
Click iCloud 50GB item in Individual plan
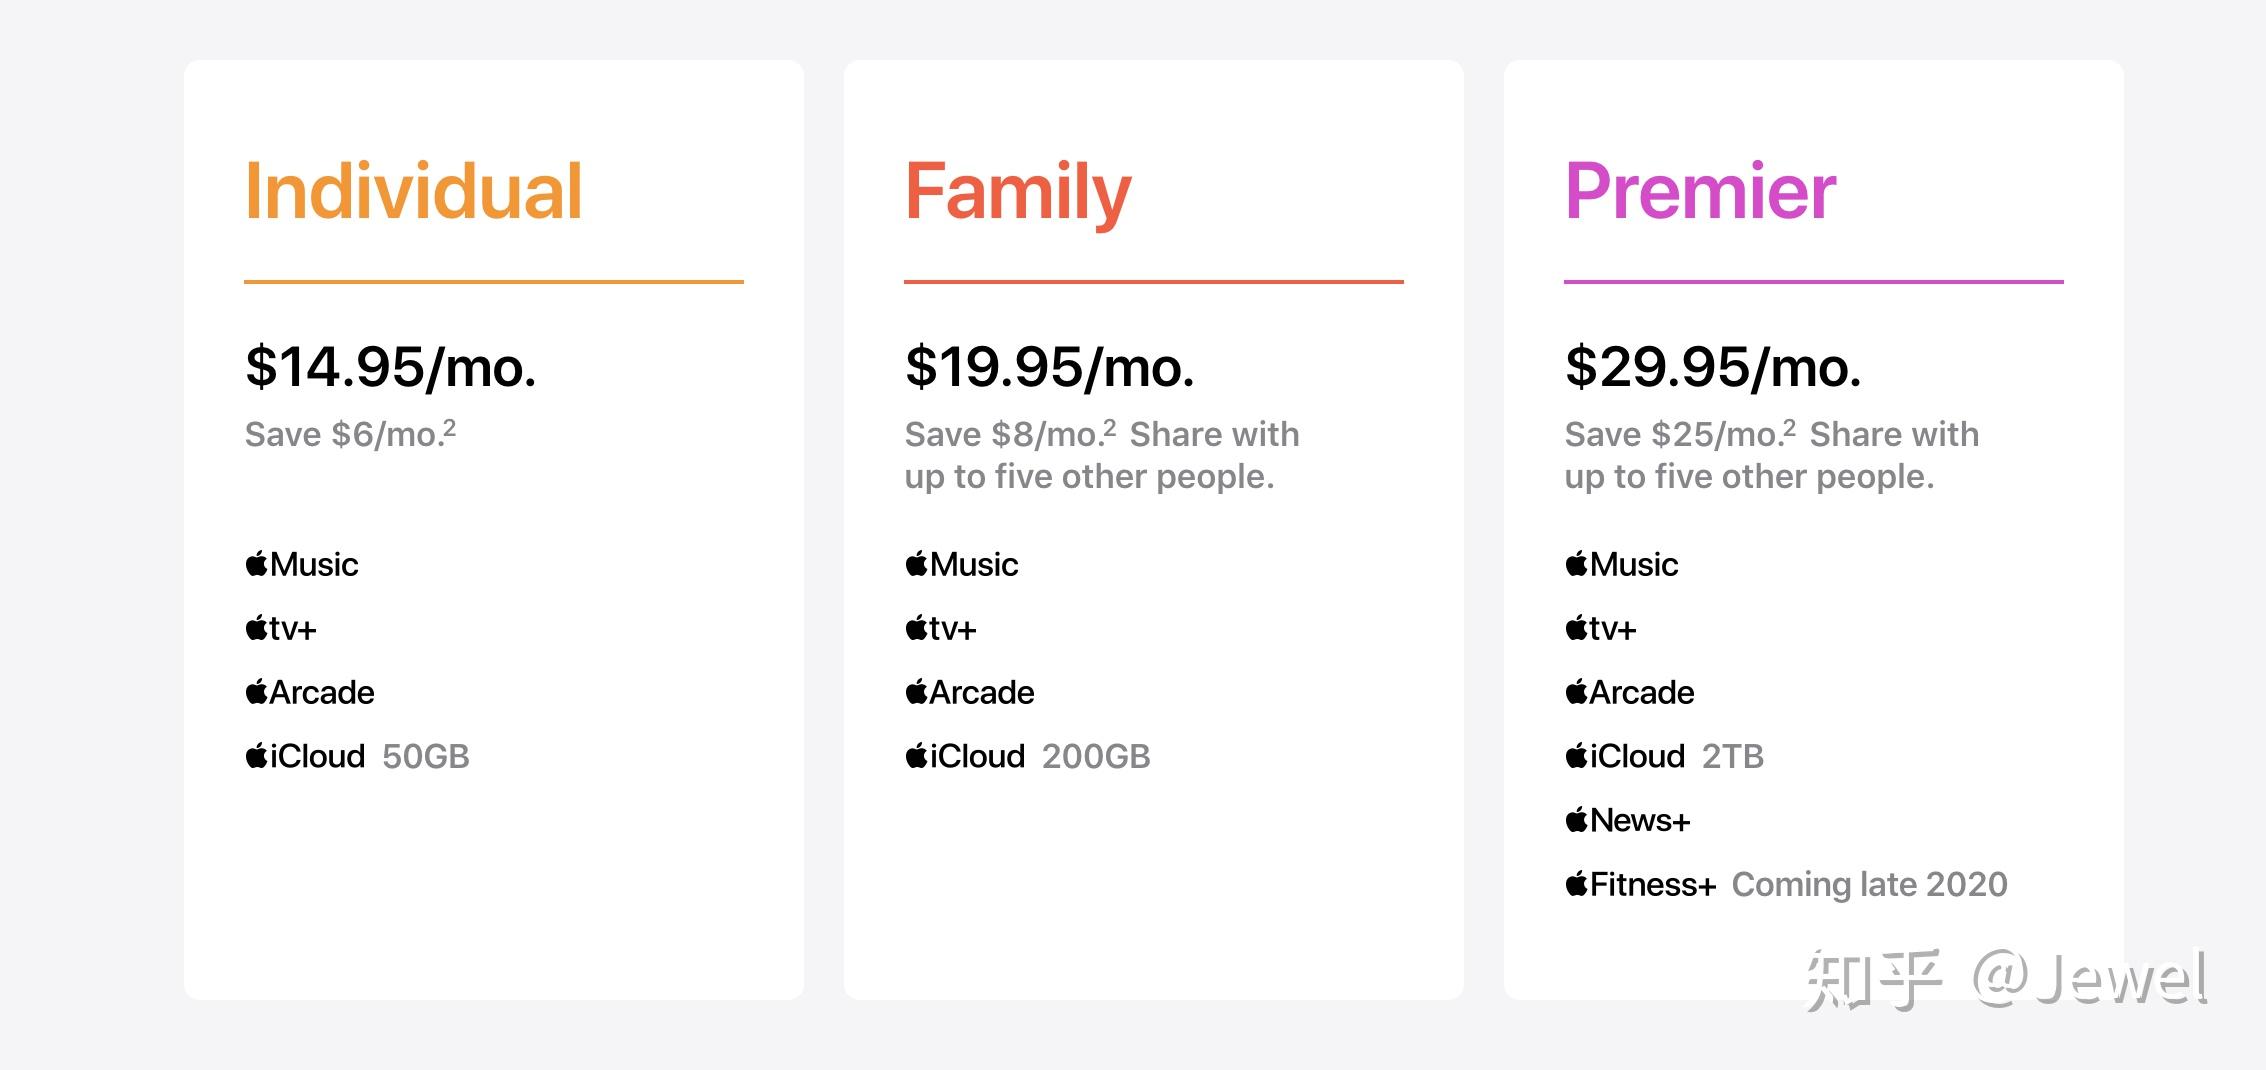pyautogui.click(x=357, y=756)
